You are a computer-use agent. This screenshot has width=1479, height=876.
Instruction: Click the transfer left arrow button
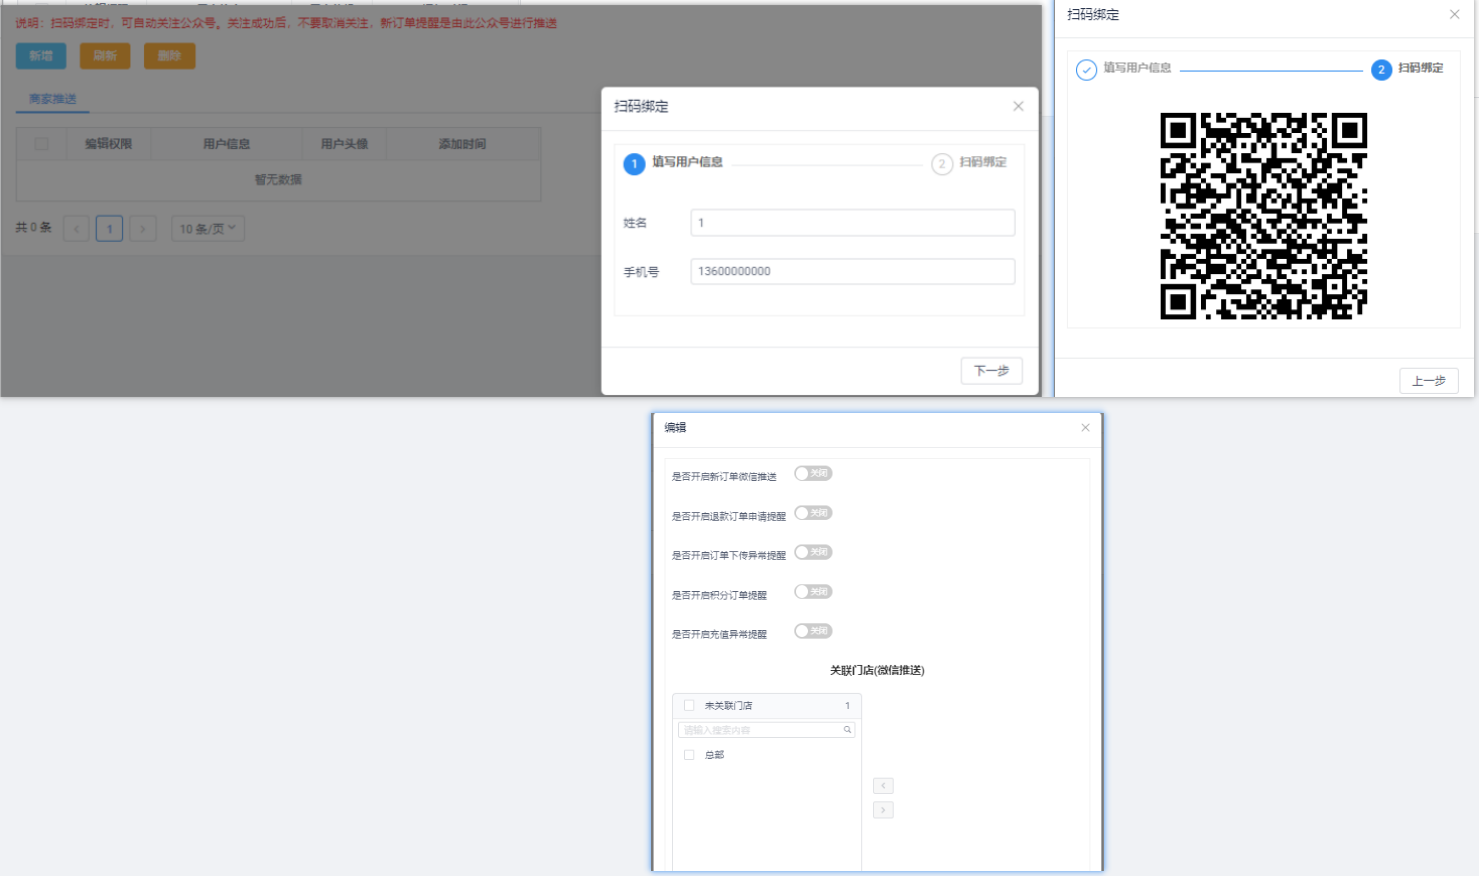click(883, 786)
